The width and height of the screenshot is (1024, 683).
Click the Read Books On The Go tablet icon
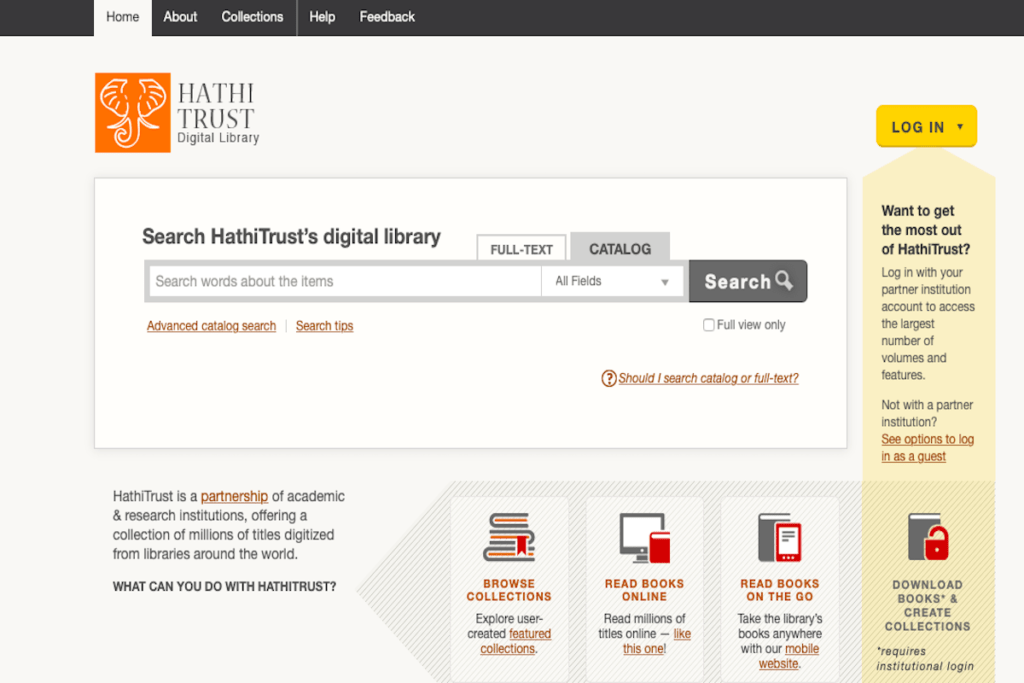coord(779,537)
